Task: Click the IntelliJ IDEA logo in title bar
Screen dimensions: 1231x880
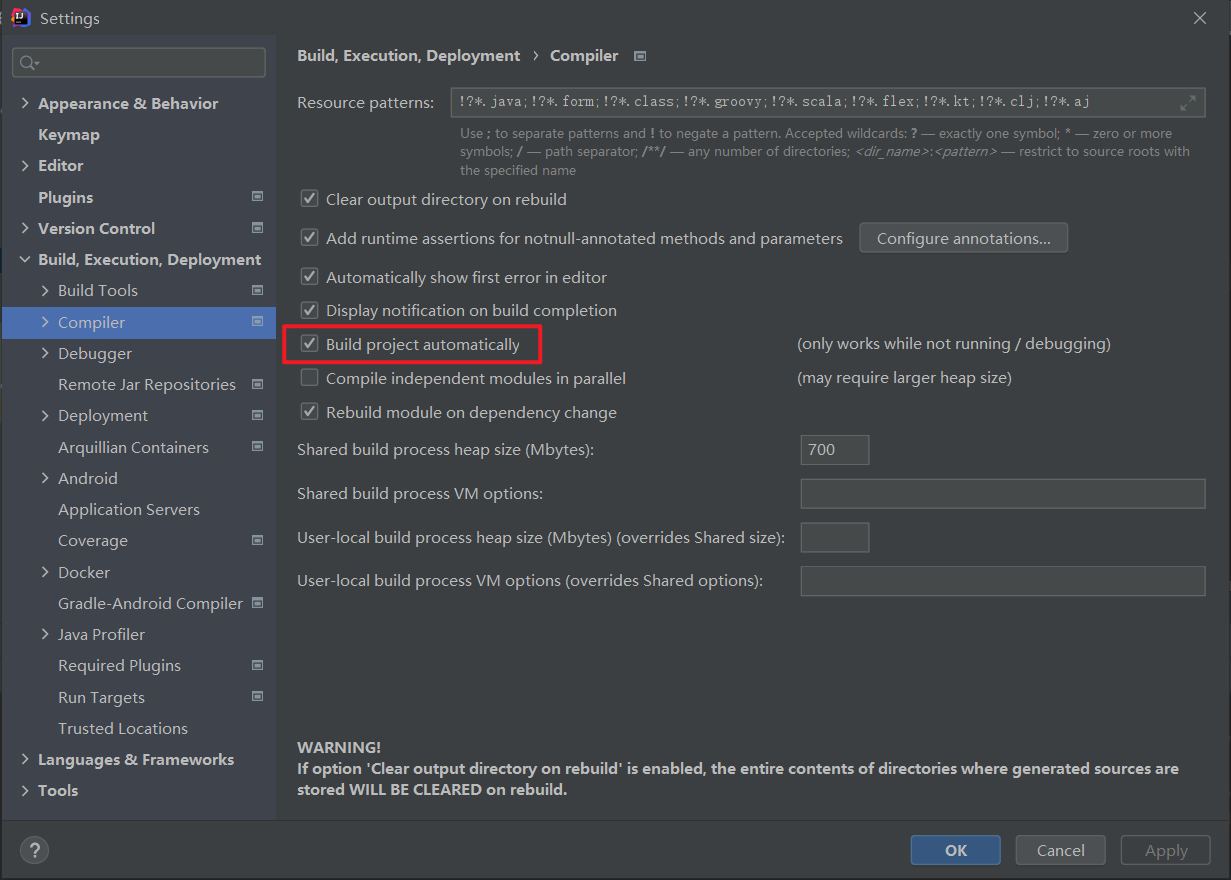Action: [x=21, y=18]
